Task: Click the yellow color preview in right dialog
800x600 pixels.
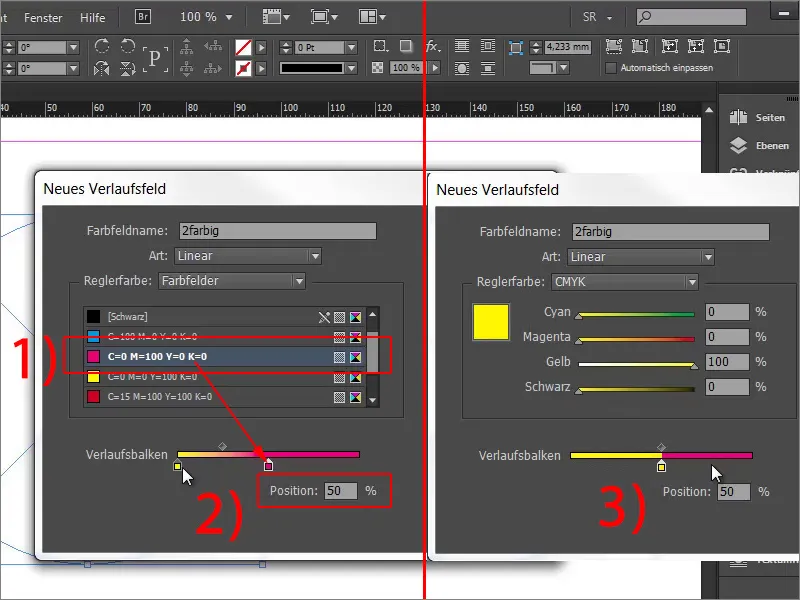Action: click(x=491, y=322)
